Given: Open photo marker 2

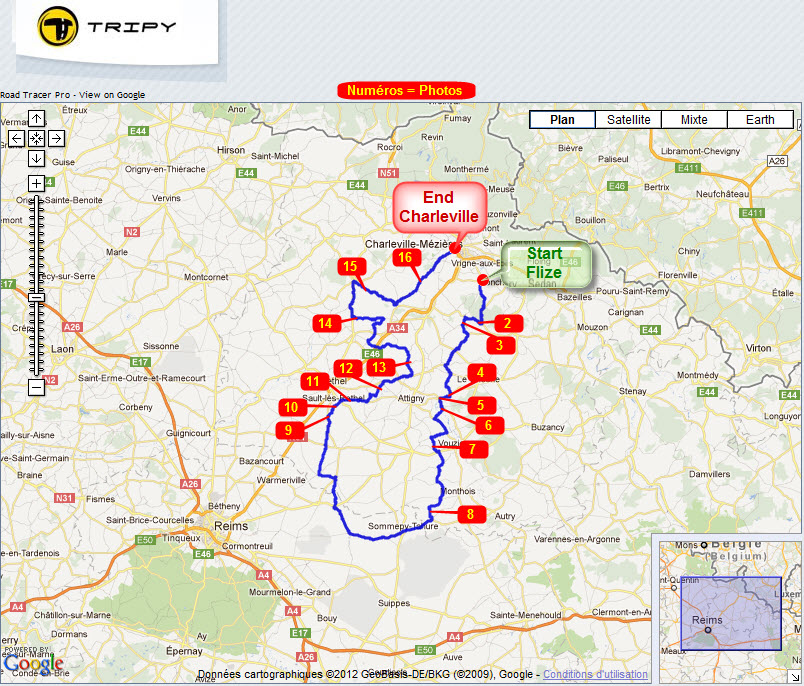Looking at the screenshot, I should [x=508, y=324].
